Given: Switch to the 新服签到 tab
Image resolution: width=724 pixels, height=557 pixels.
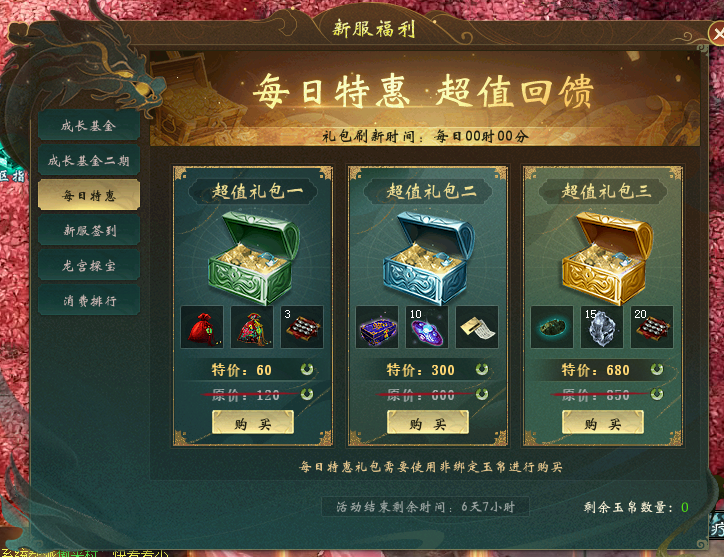Looking at the screenshot, I should (89, 230).
